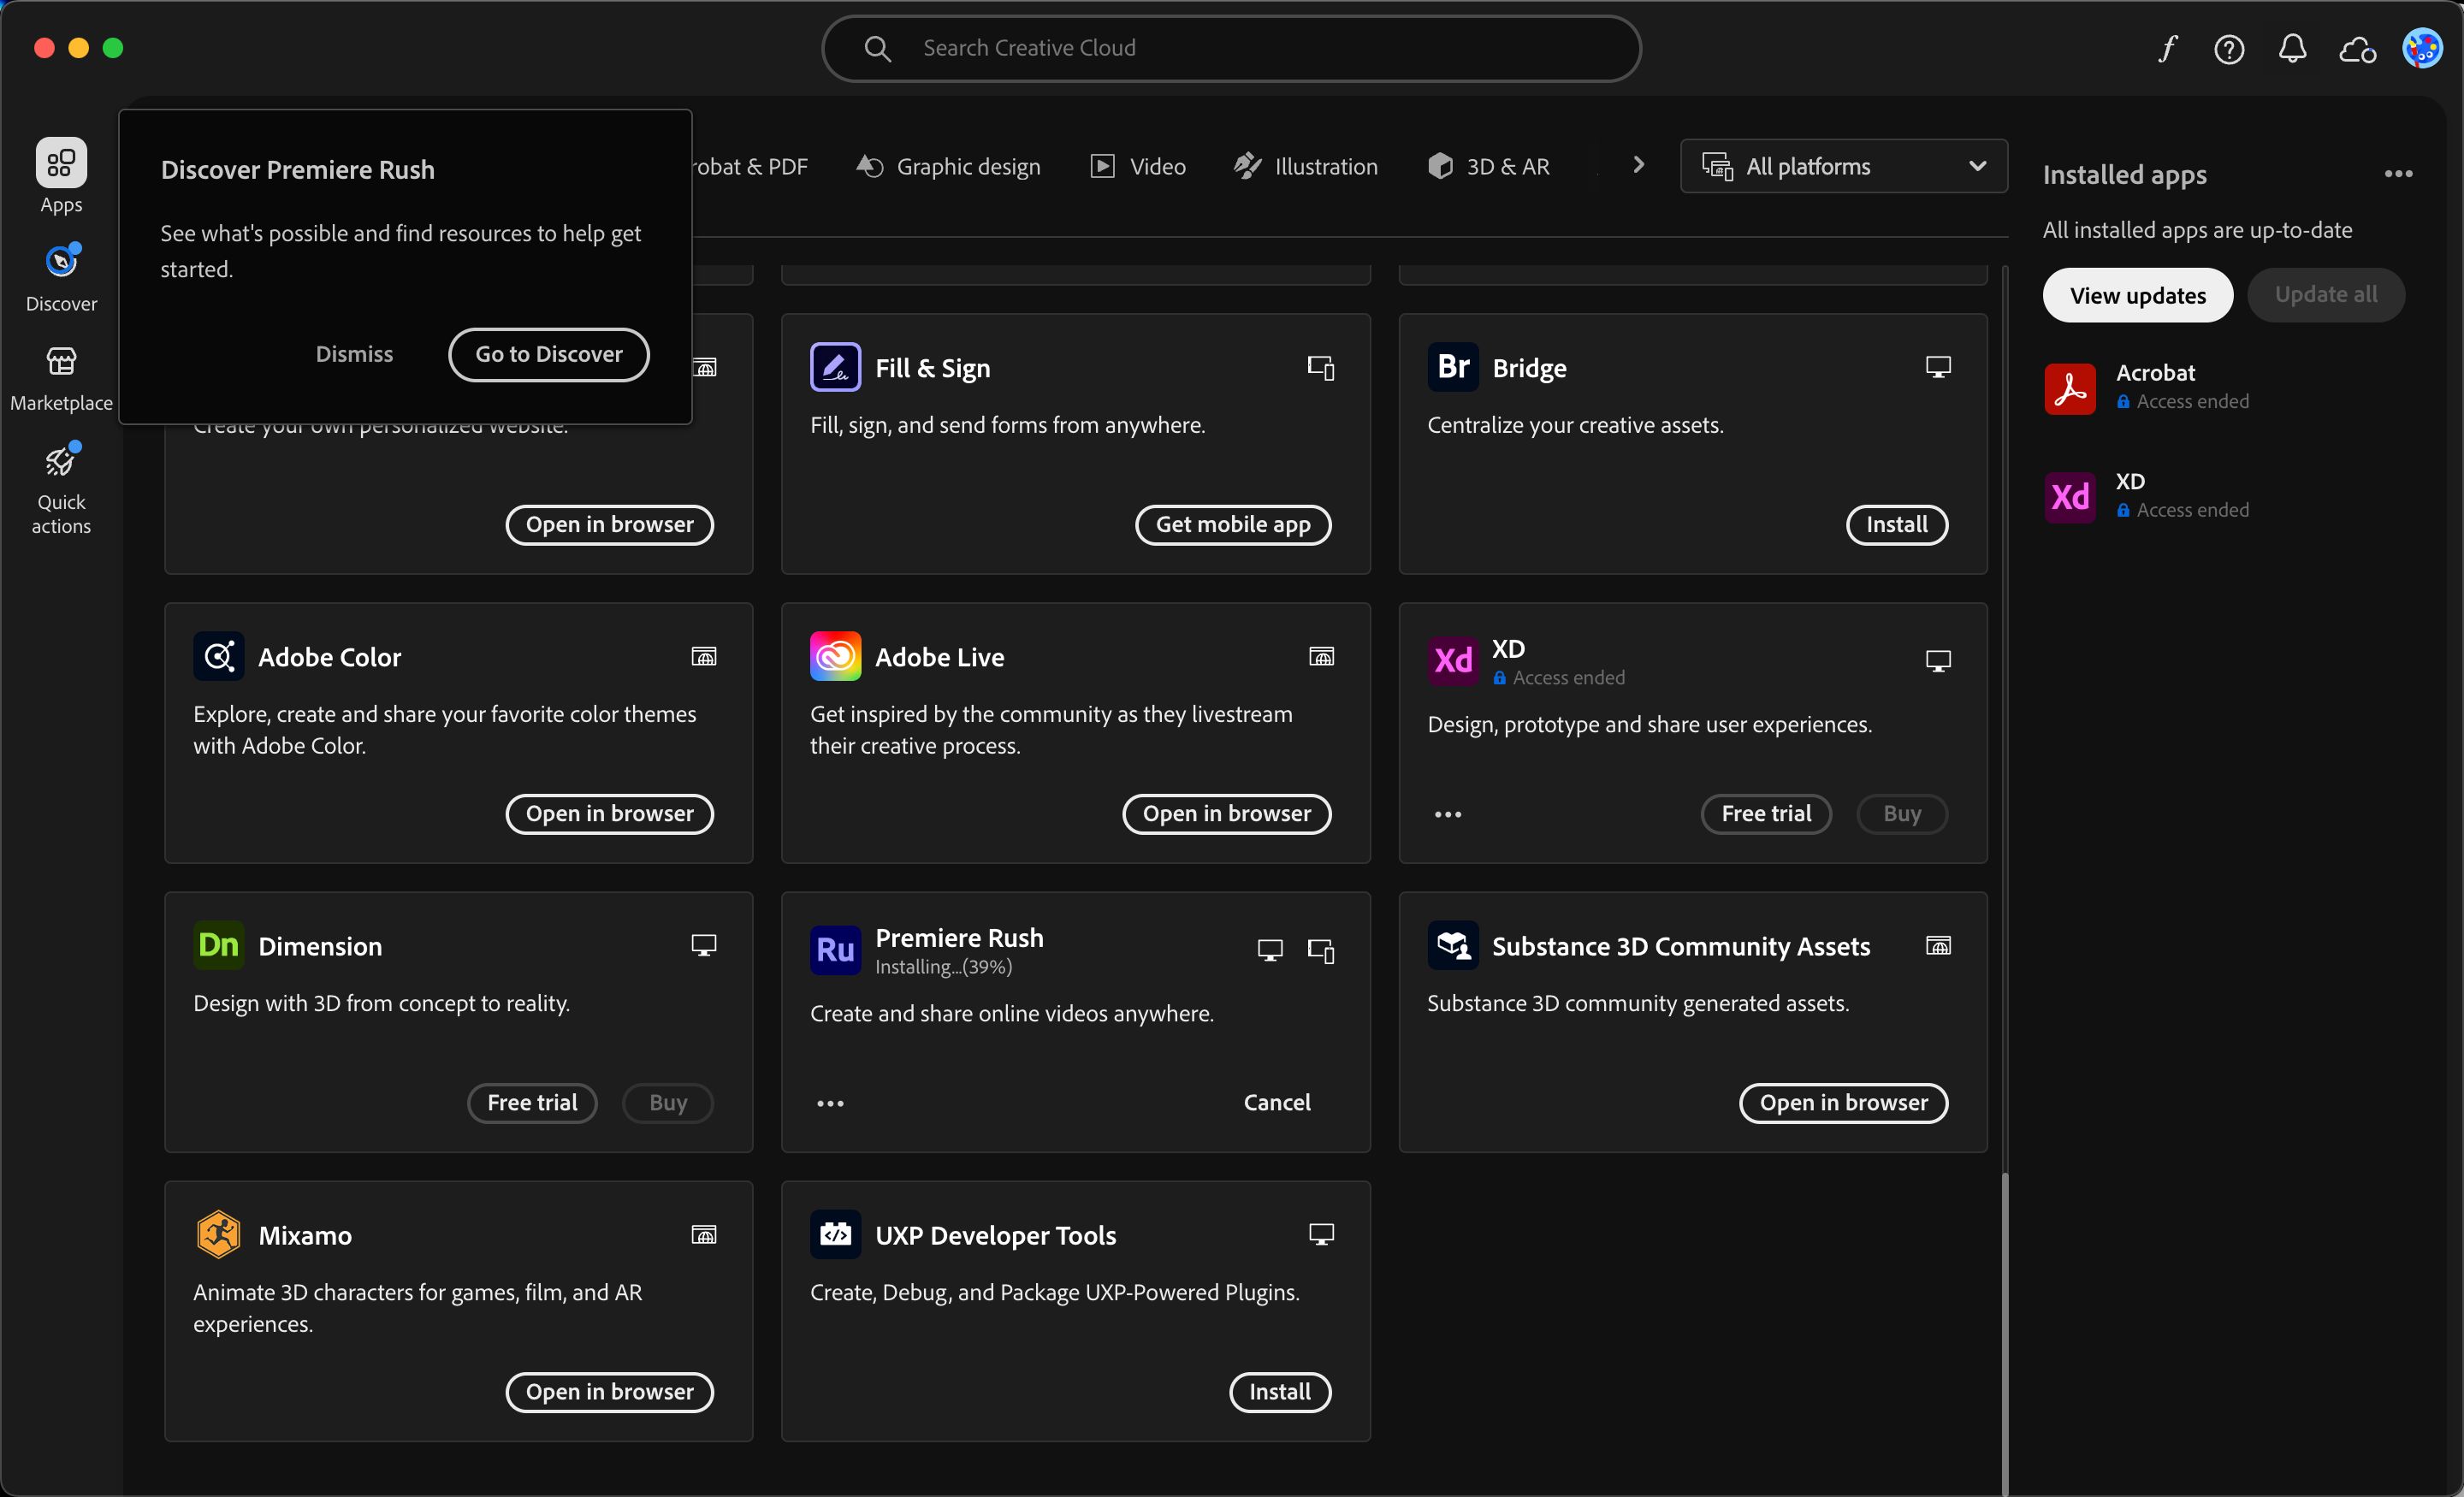Open the Marketplace section in sidebar
2464x1497 pixels.
pos(61,379)
